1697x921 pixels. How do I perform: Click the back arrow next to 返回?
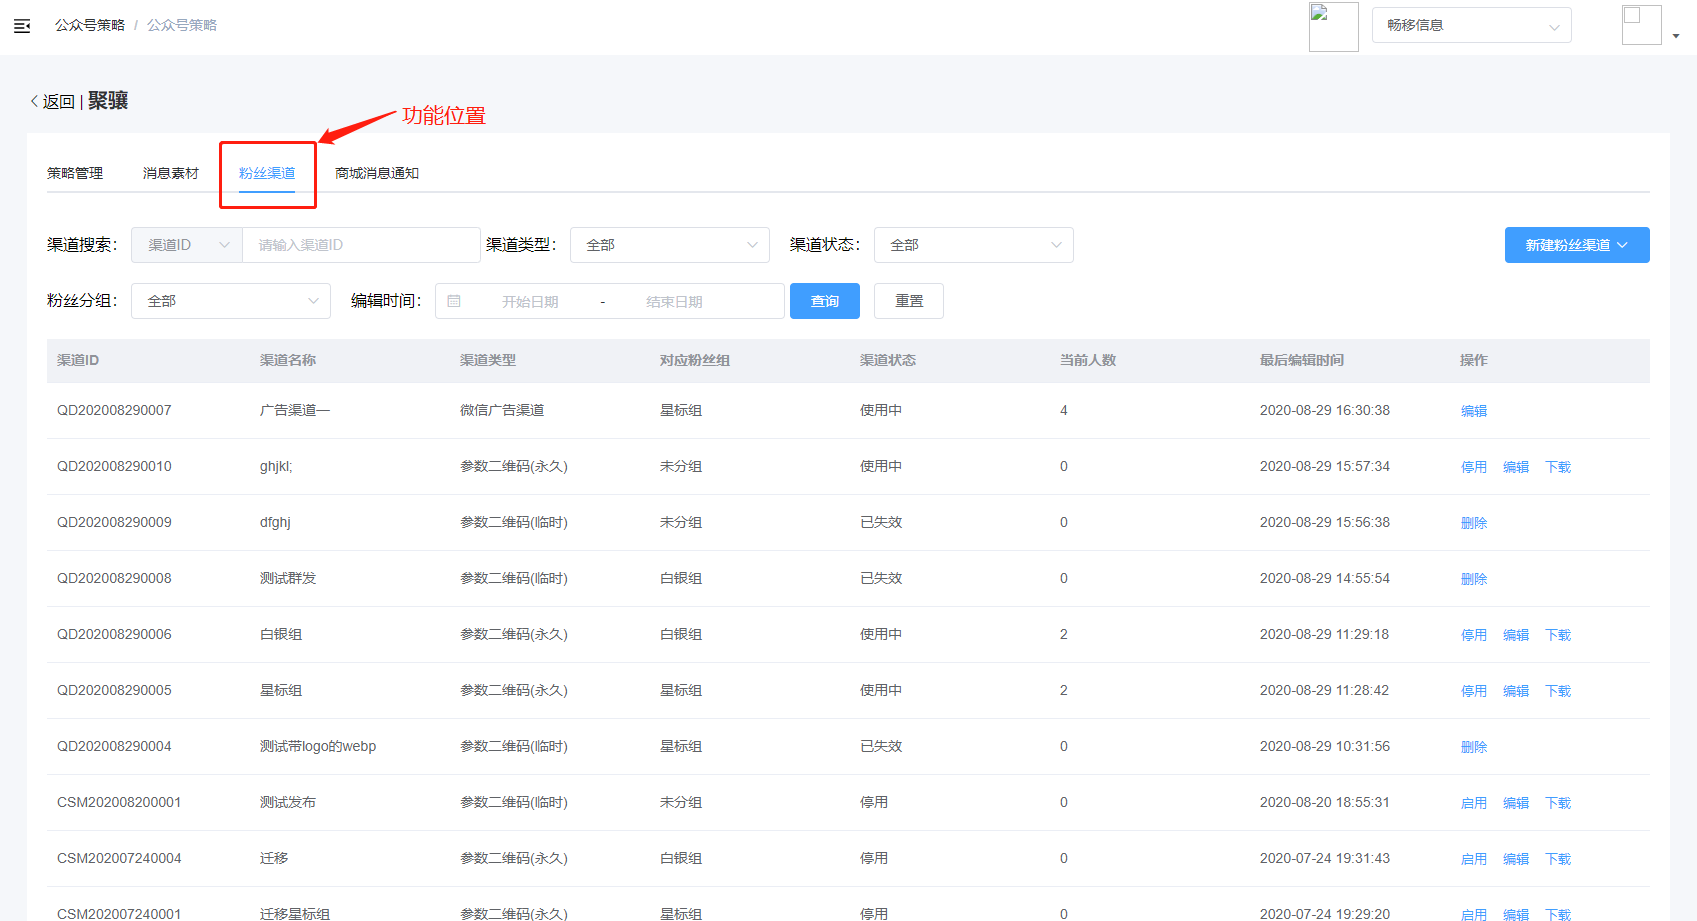[34, 101]
